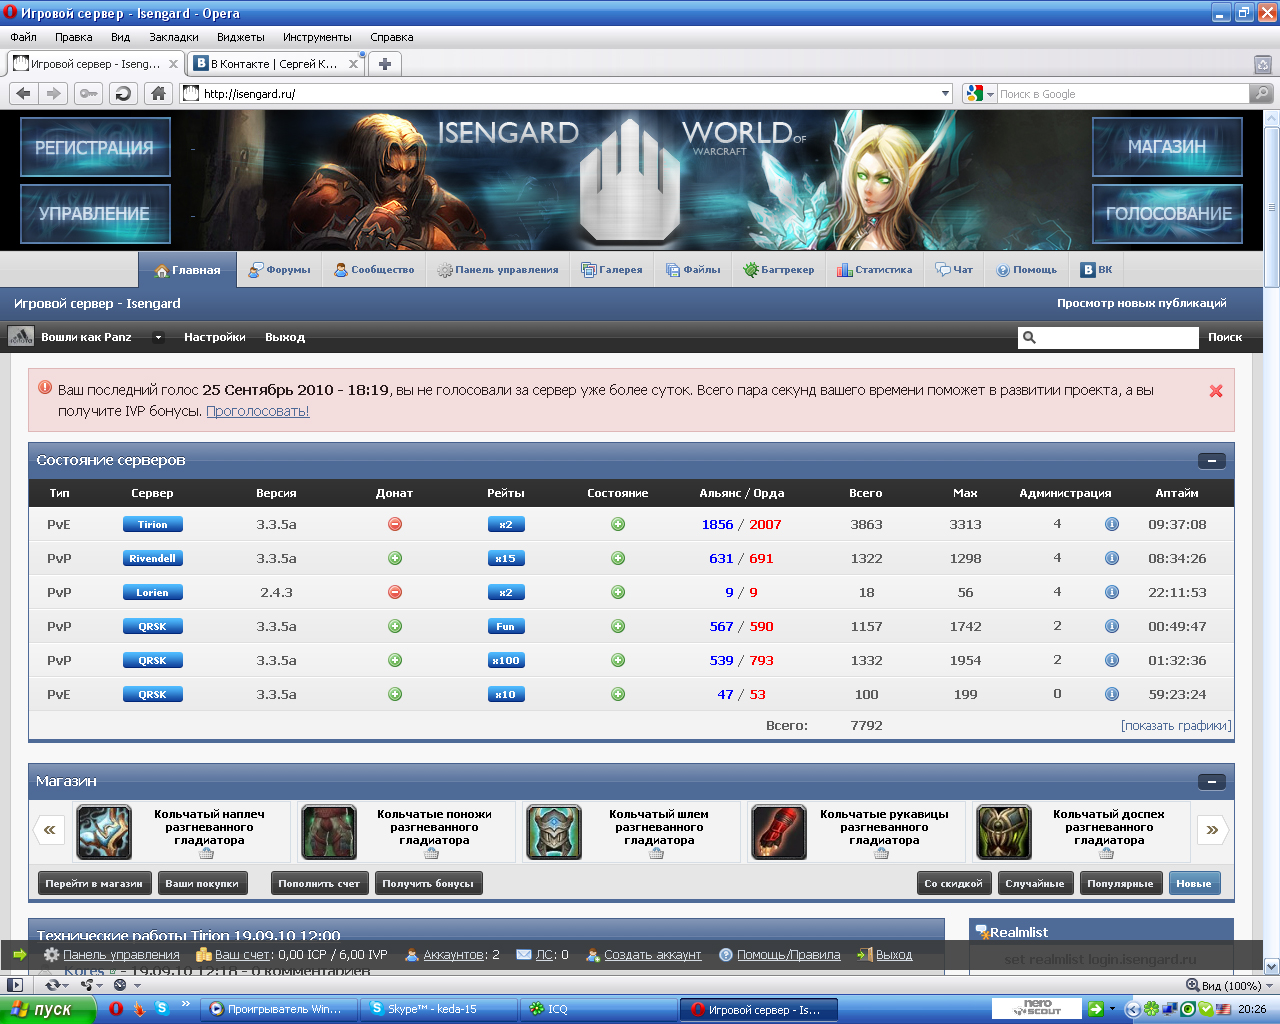Click the red donate icon for Tirion
Viewport: 1280px width, 1024px height.
click(x=395, y=524)
